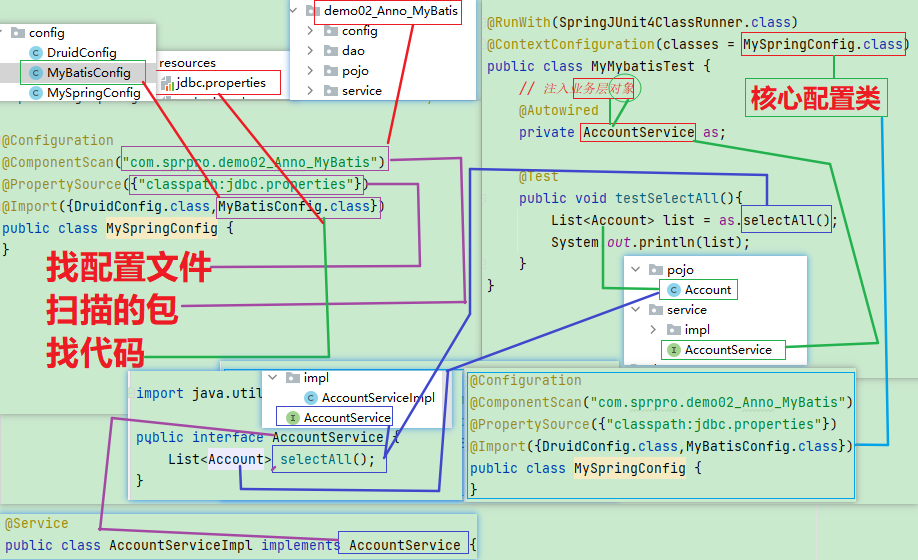The image size is (918, 560).
Task: Click the MyBatisConfig class icon in tree
Action: (x=36, y=73)
